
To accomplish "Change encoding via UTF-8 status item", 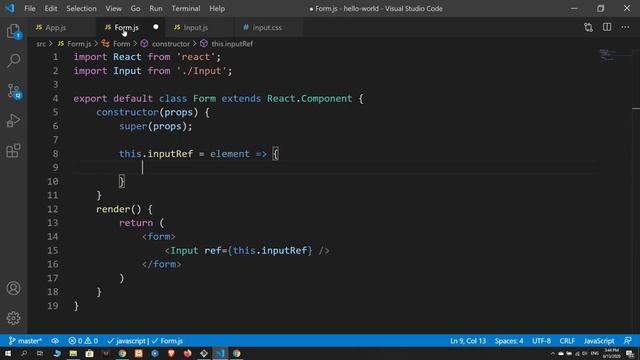I will pos(542,341).
